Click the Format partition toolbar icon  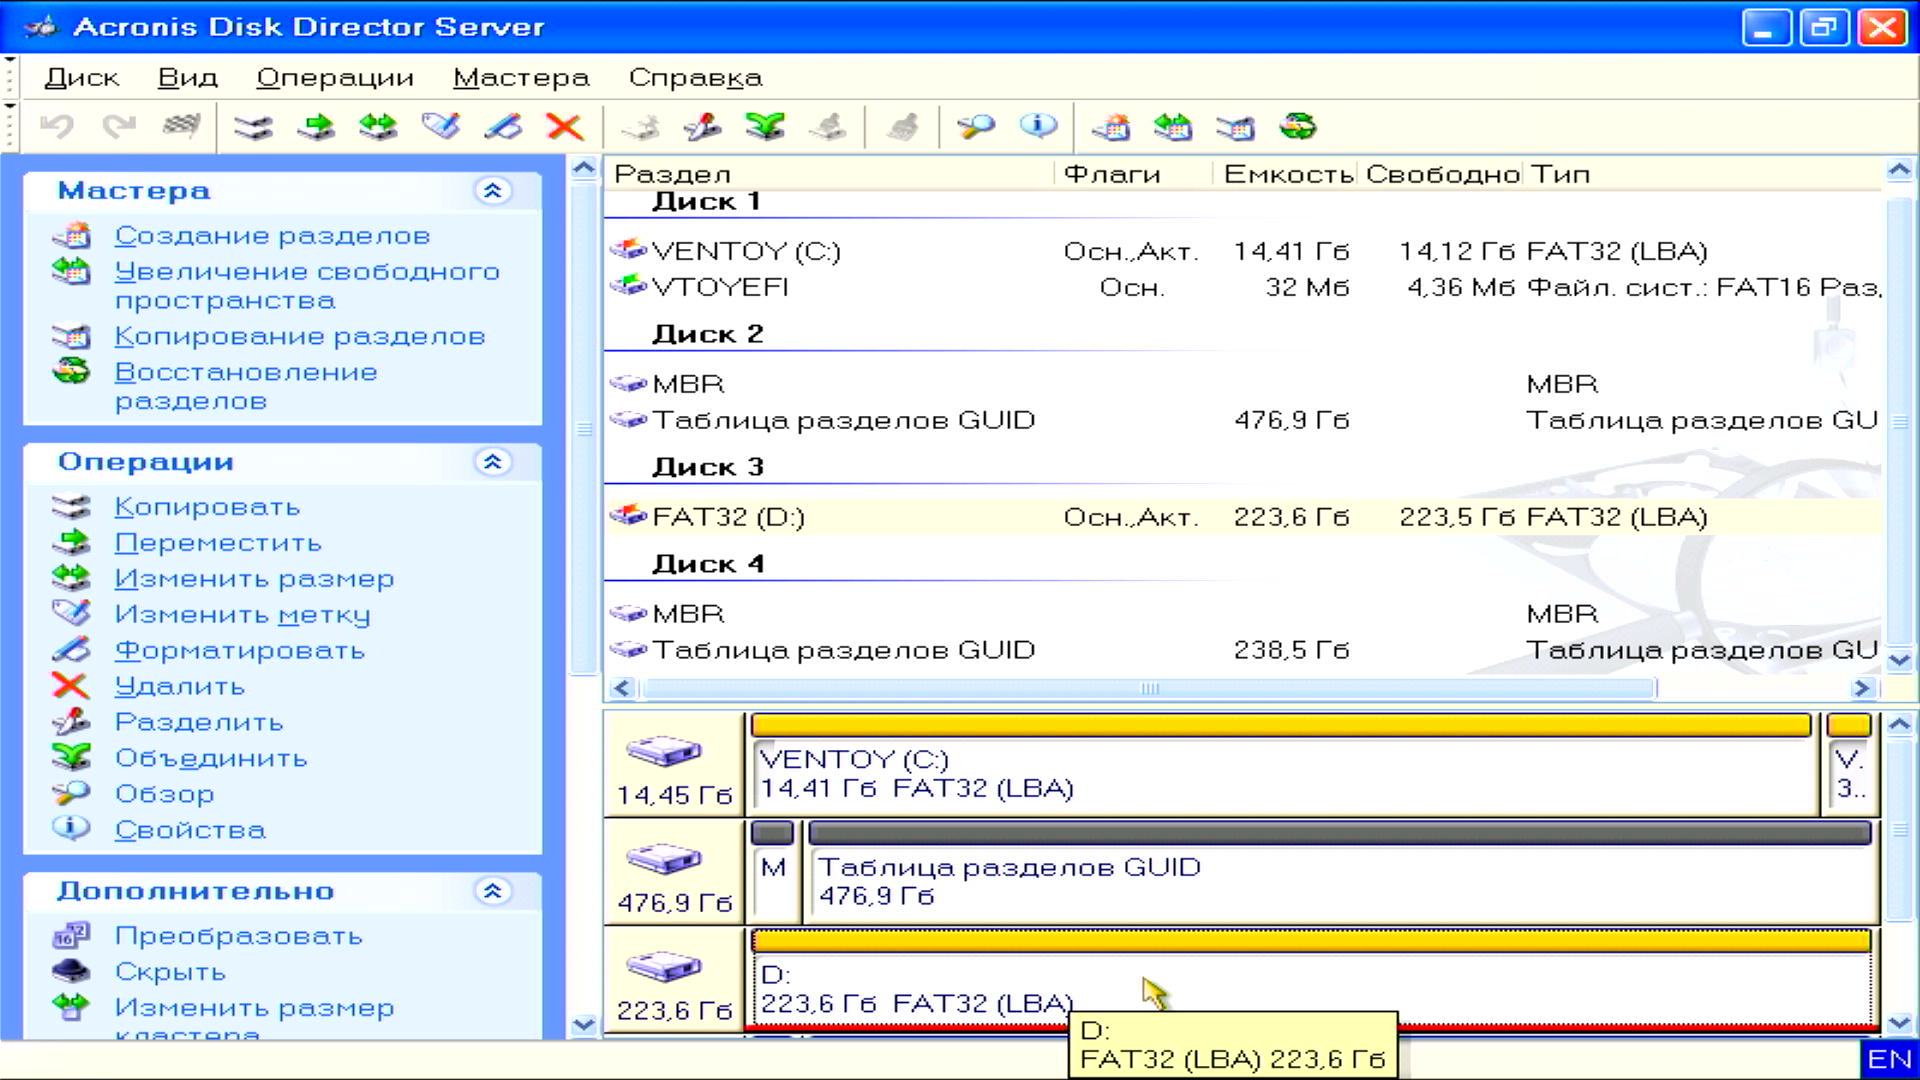(503, 127)
